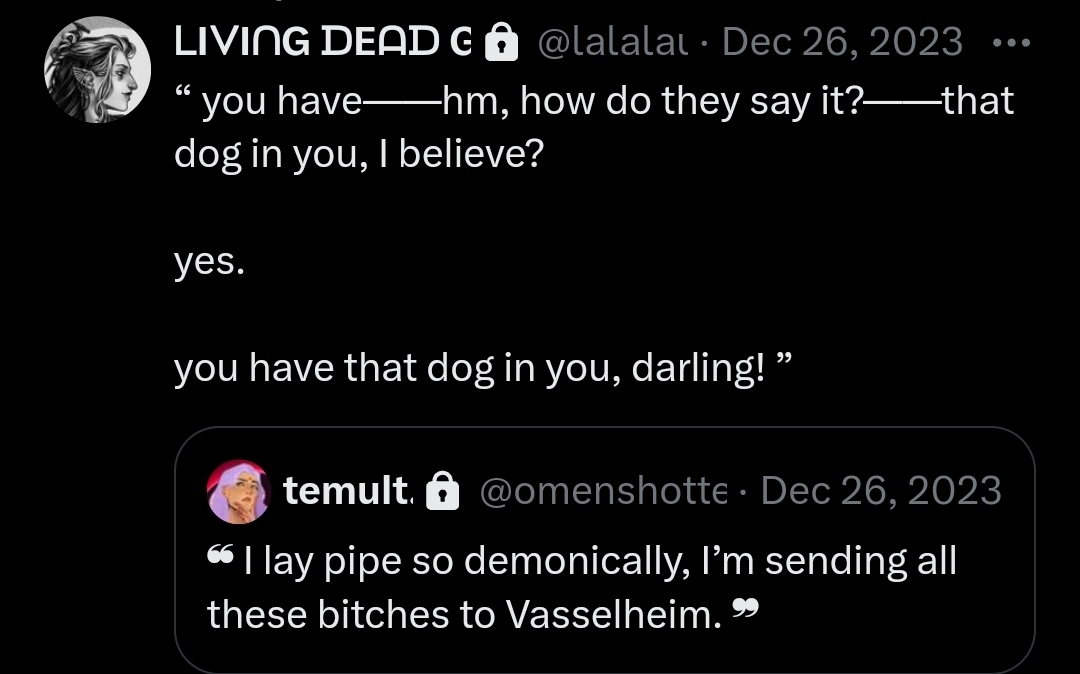This screenshot has width=1080, height=674.
Task: Open LIVING DEAD G's profile avatar
Action: pos(97,70)
